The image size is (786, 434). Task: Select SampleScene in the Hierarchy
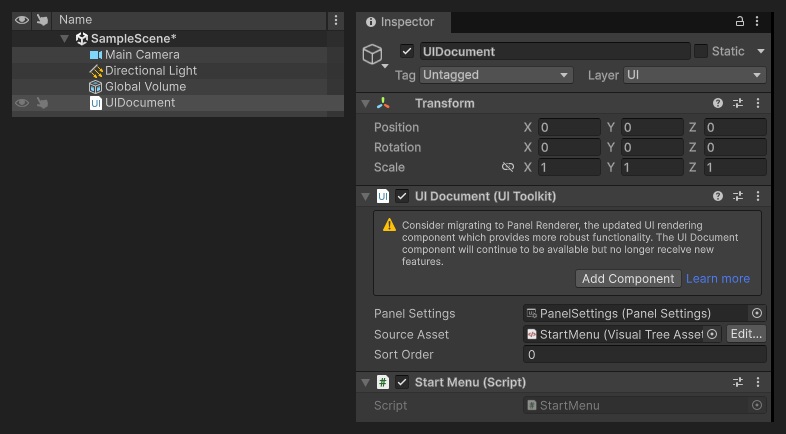(x=133, y=39)
